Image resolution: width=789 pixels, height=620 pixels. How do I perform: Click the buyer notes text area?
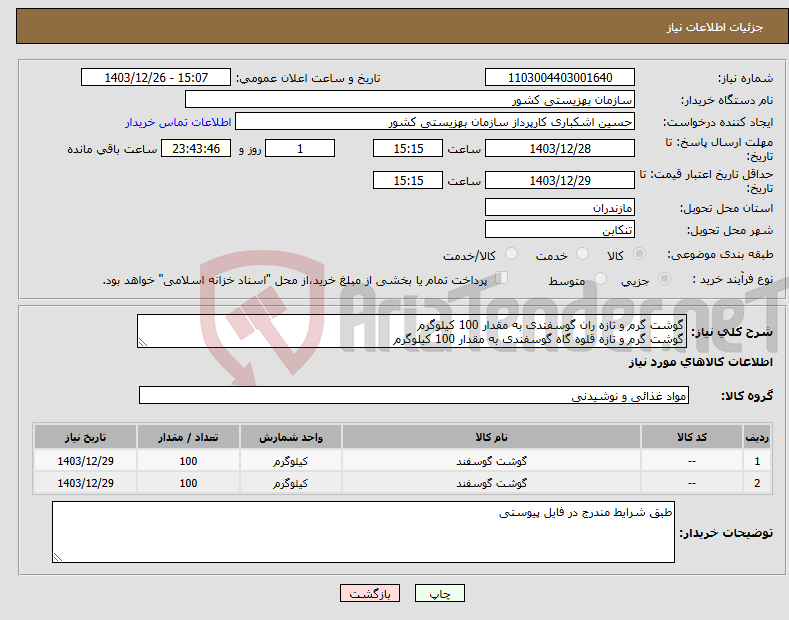point(363,532)
